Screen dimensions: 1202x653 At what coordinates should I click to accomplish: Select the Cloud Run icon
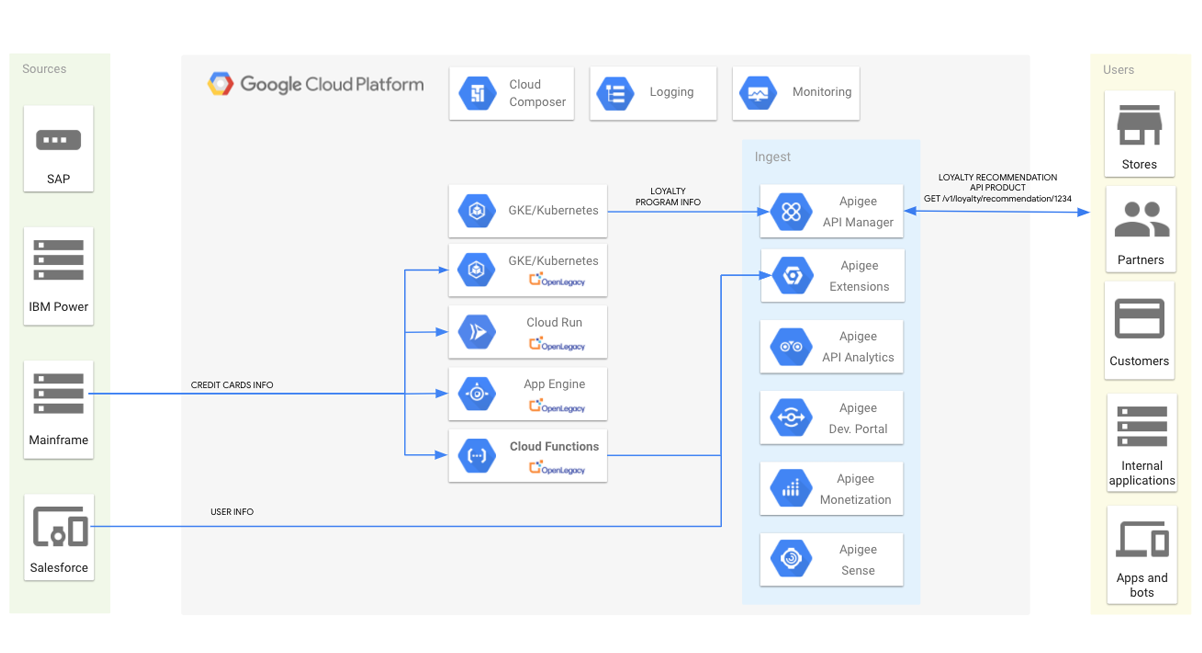(x=477, y=332)
